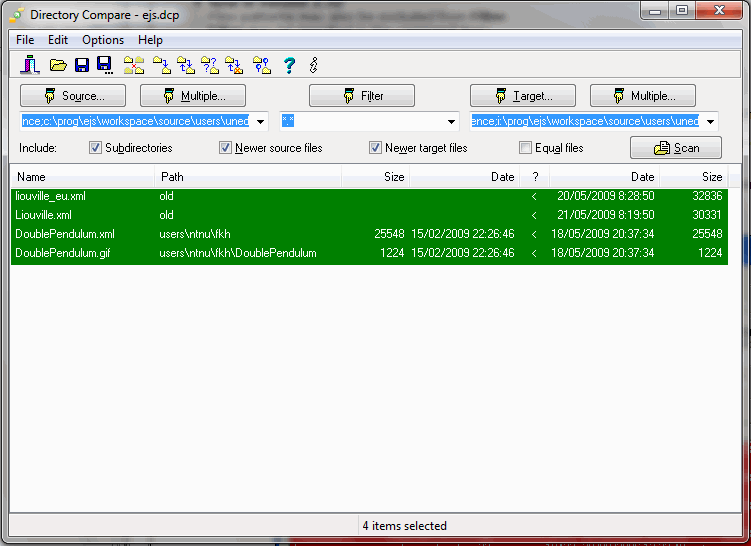Click the Filter button
The height and width of the screenshot is (546, 751).
click(362, 96)
